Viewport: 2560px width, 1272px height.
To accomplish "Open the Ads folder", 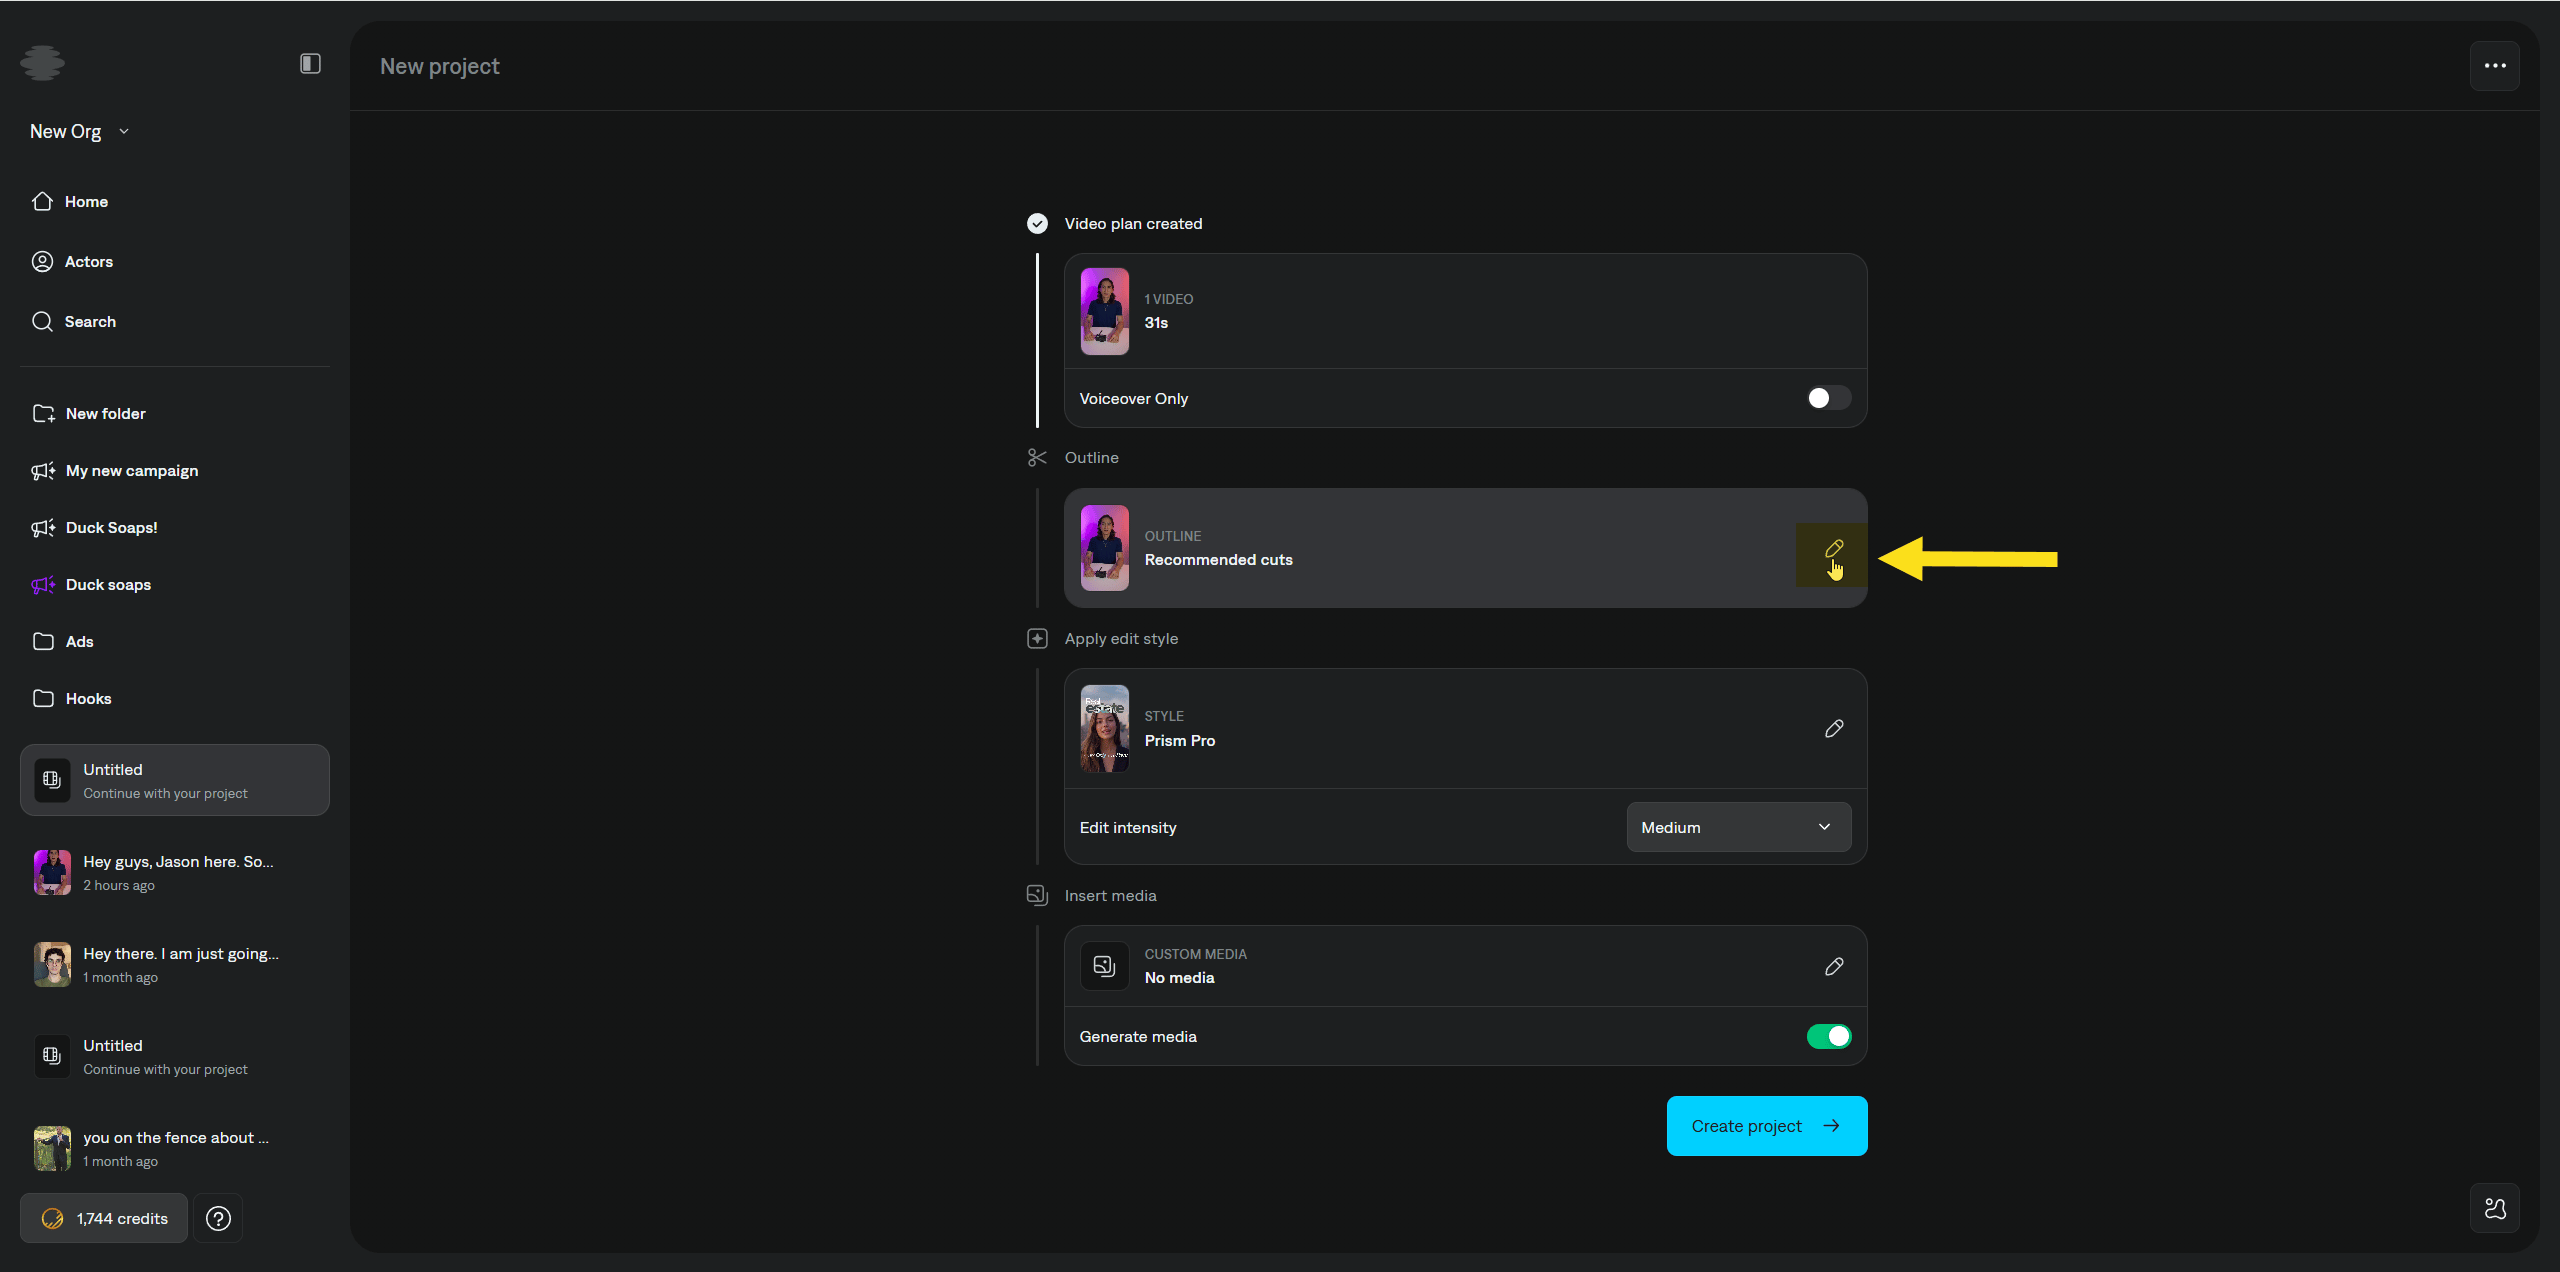I will click(x=174, y=641).
